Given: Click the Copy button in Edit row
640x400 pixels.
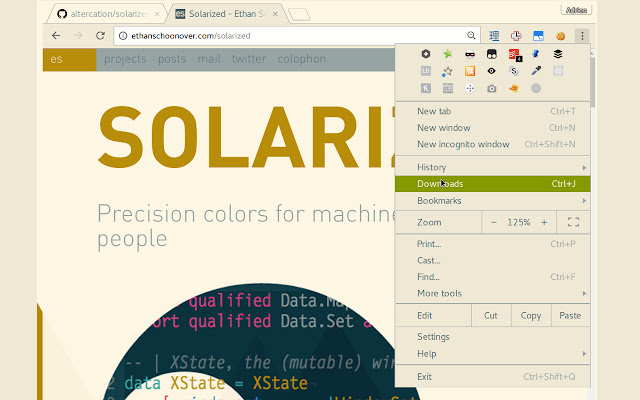Looking at the screenshot, I should click(531, 316).
